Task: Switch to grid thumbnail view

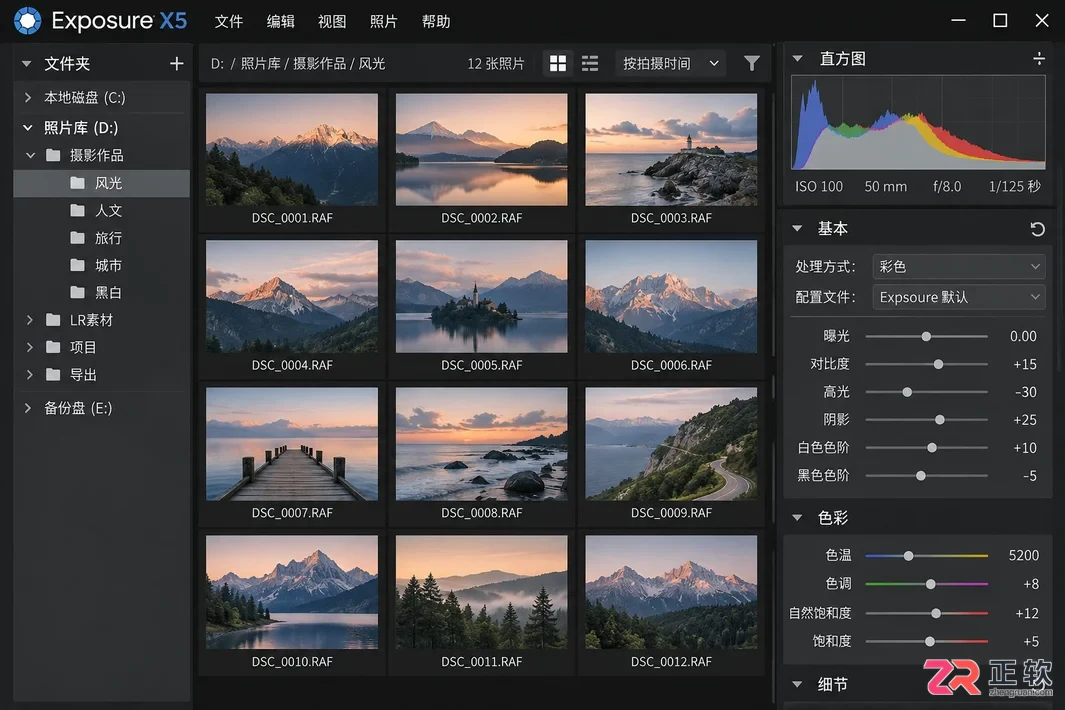Action: (x=558, y=63)
